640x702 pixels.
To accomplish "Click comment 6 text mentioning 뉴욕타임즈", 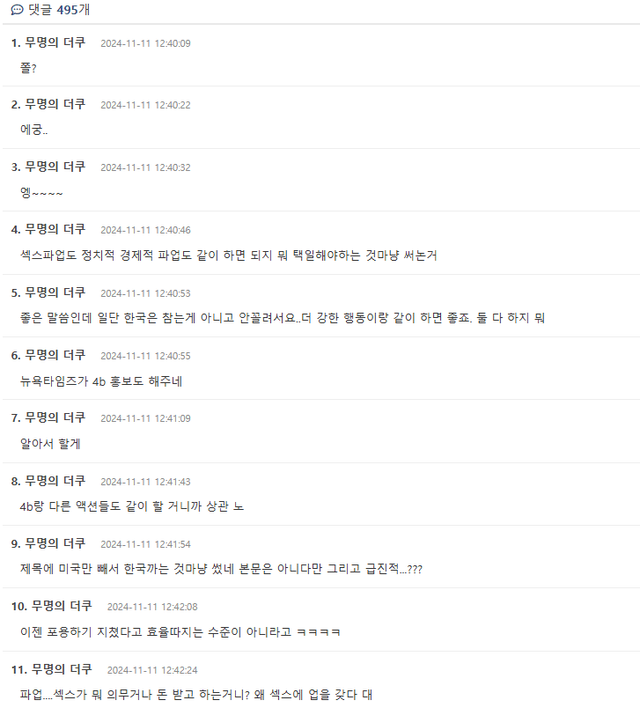I will pos(101,381).
